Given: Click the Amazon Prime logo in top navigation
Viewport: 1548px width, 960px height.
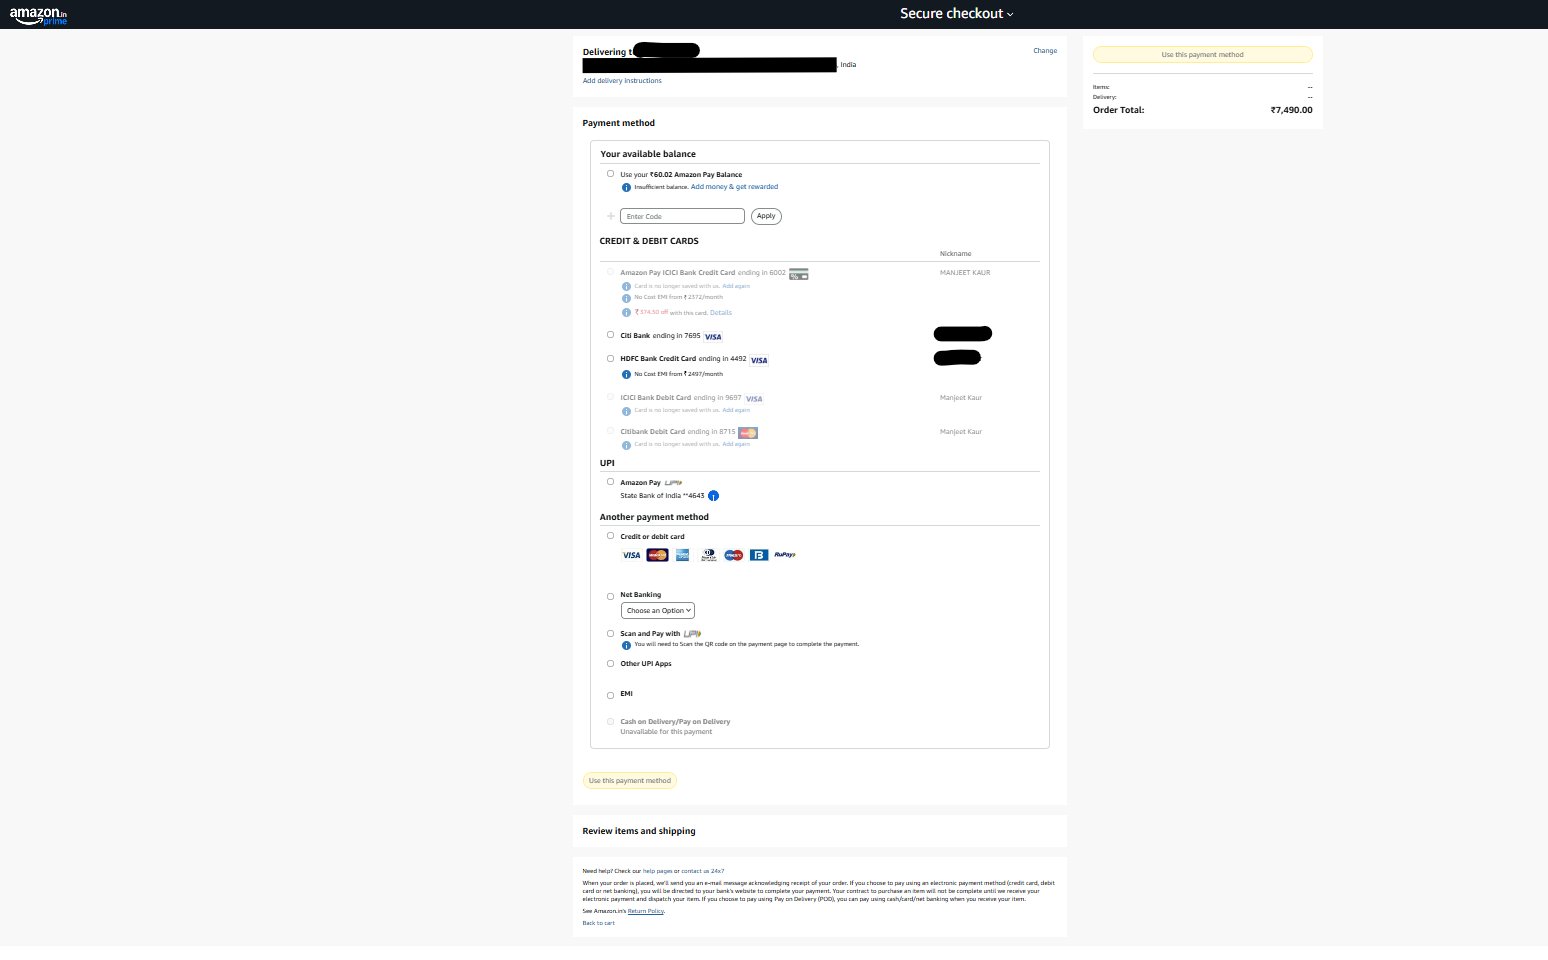Looking at the screenshot, I should [x=40, y=14].
